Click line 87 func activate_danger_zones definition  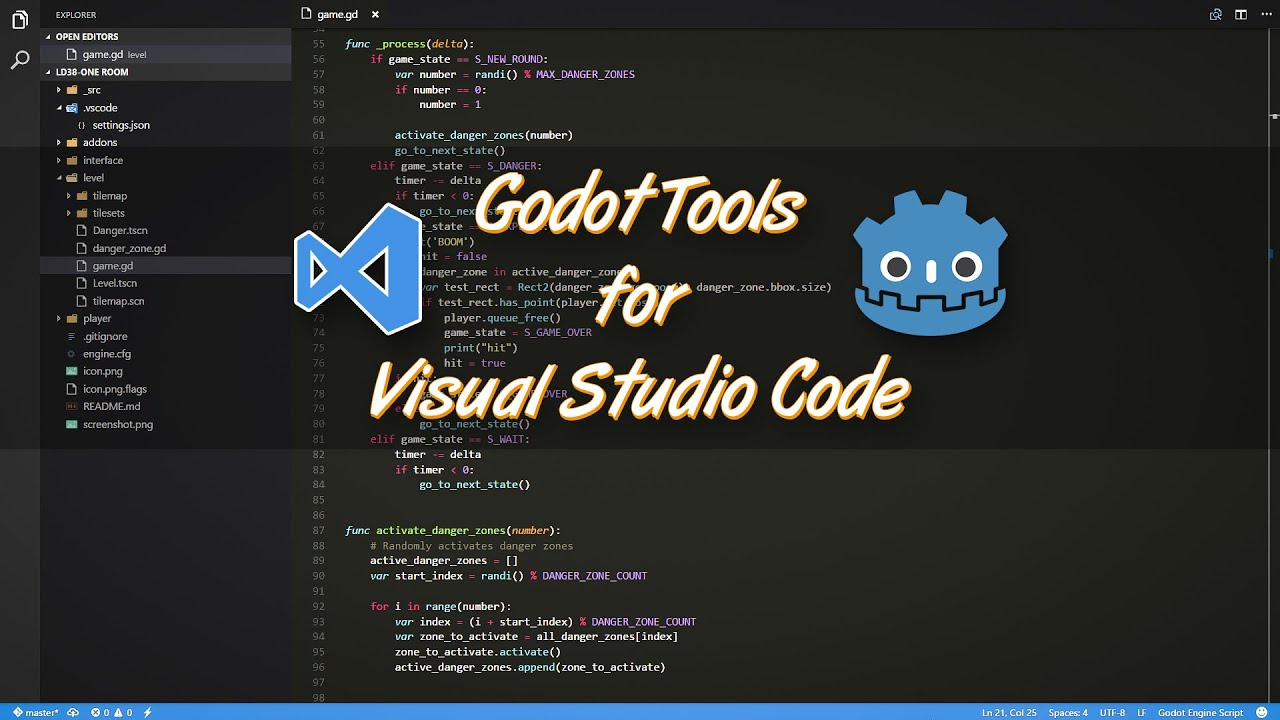pyautogui.click(x=453, y=530)
